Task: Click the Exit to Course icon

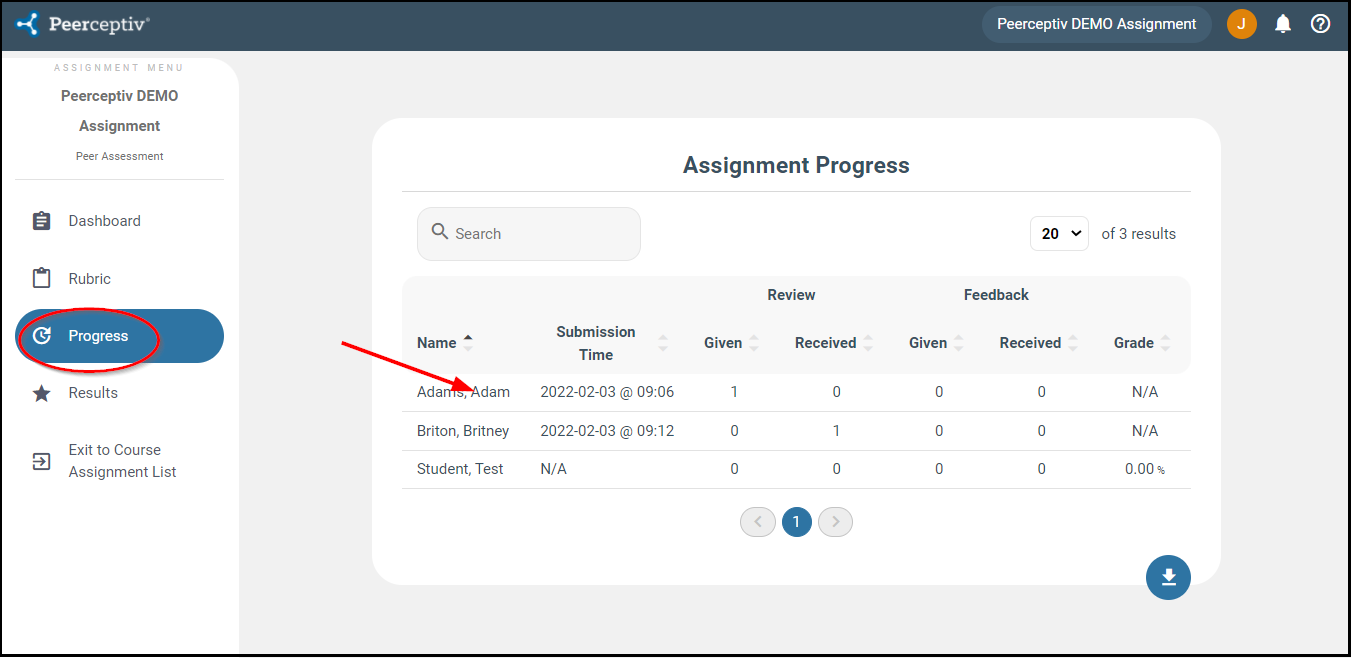Action: (x=41, y=461)
